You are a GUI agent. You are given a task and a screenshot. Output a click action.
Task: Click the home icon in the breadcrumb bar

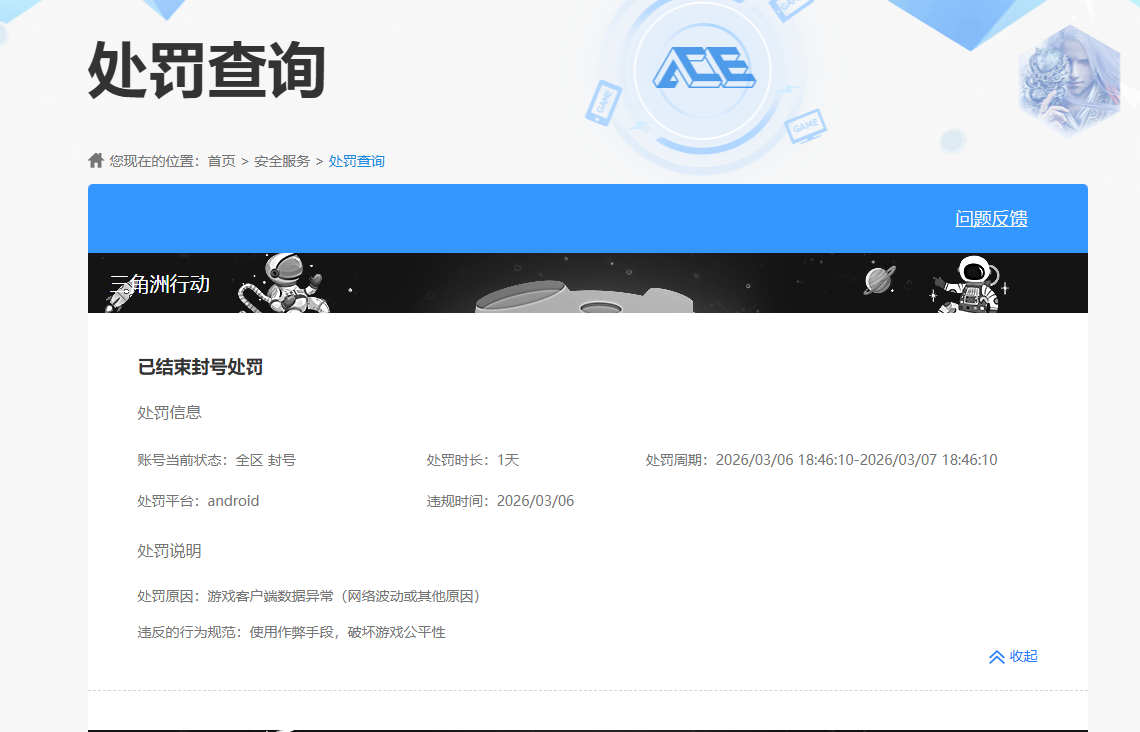coord(95,160)
